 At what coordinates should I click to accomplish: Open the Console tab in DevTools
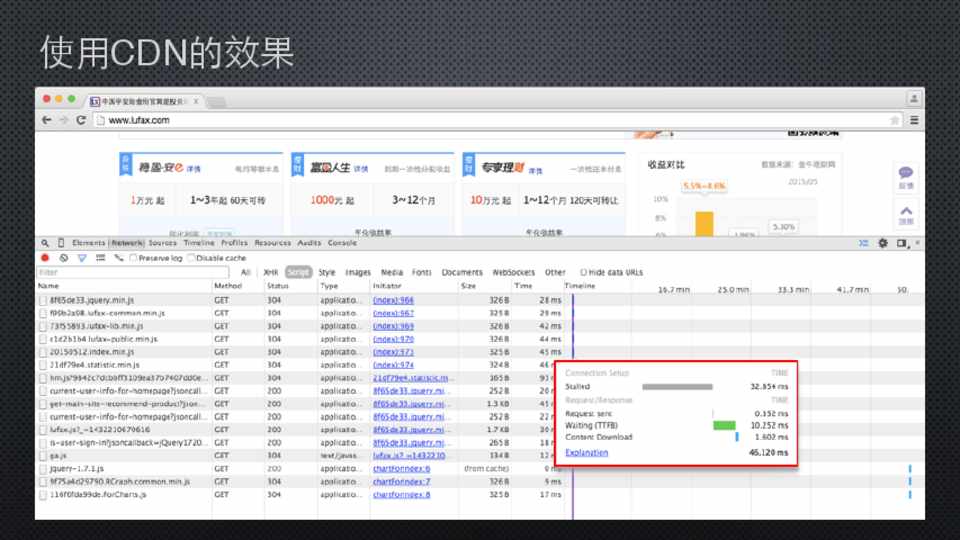click(x=342, y=243)
